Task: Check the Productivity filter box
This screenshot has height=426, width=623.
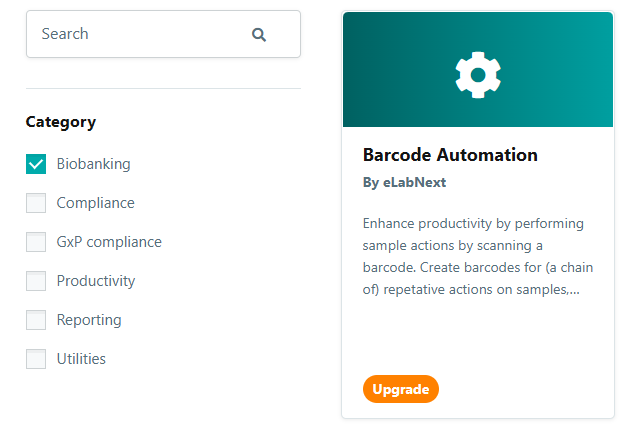Action: point(36,281)
